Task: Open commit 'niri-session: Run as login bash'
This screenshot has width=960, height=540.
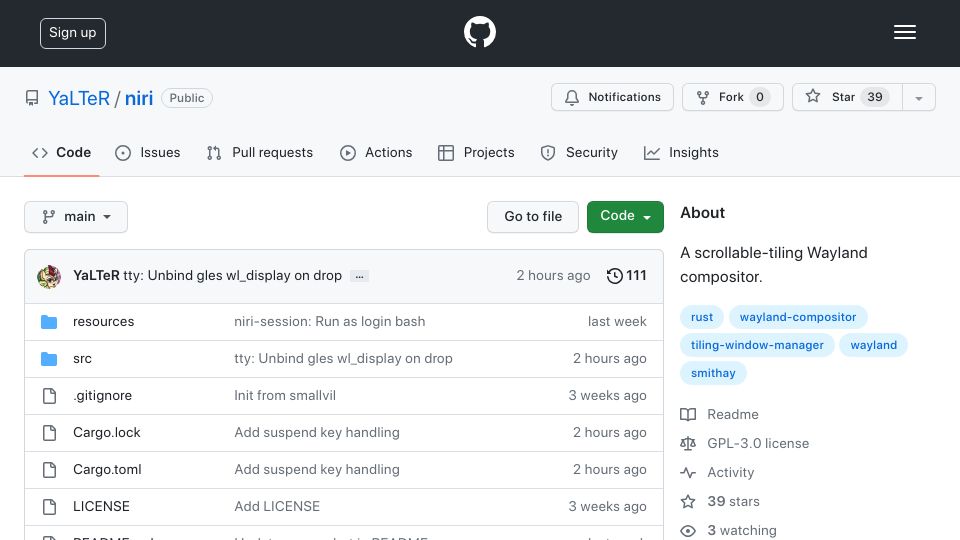Action: tap(329, 321)
